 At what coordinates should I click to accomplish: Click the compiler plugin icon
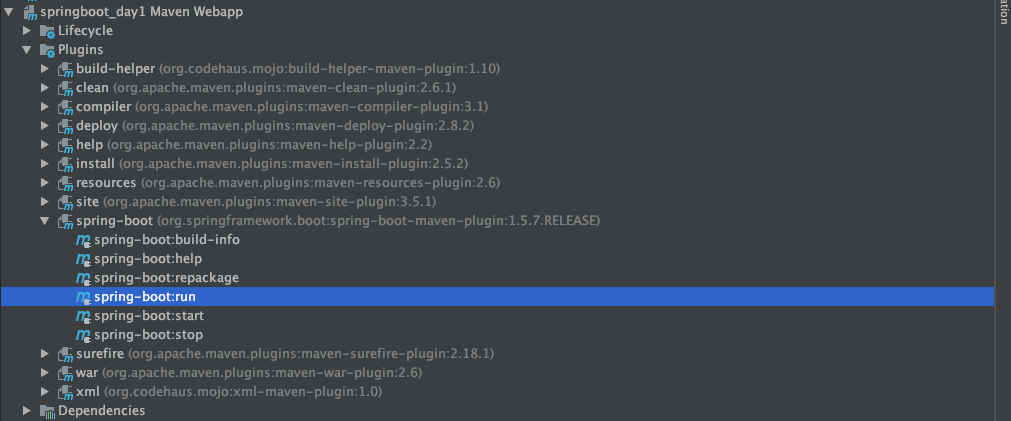click(x=65, y=106)
